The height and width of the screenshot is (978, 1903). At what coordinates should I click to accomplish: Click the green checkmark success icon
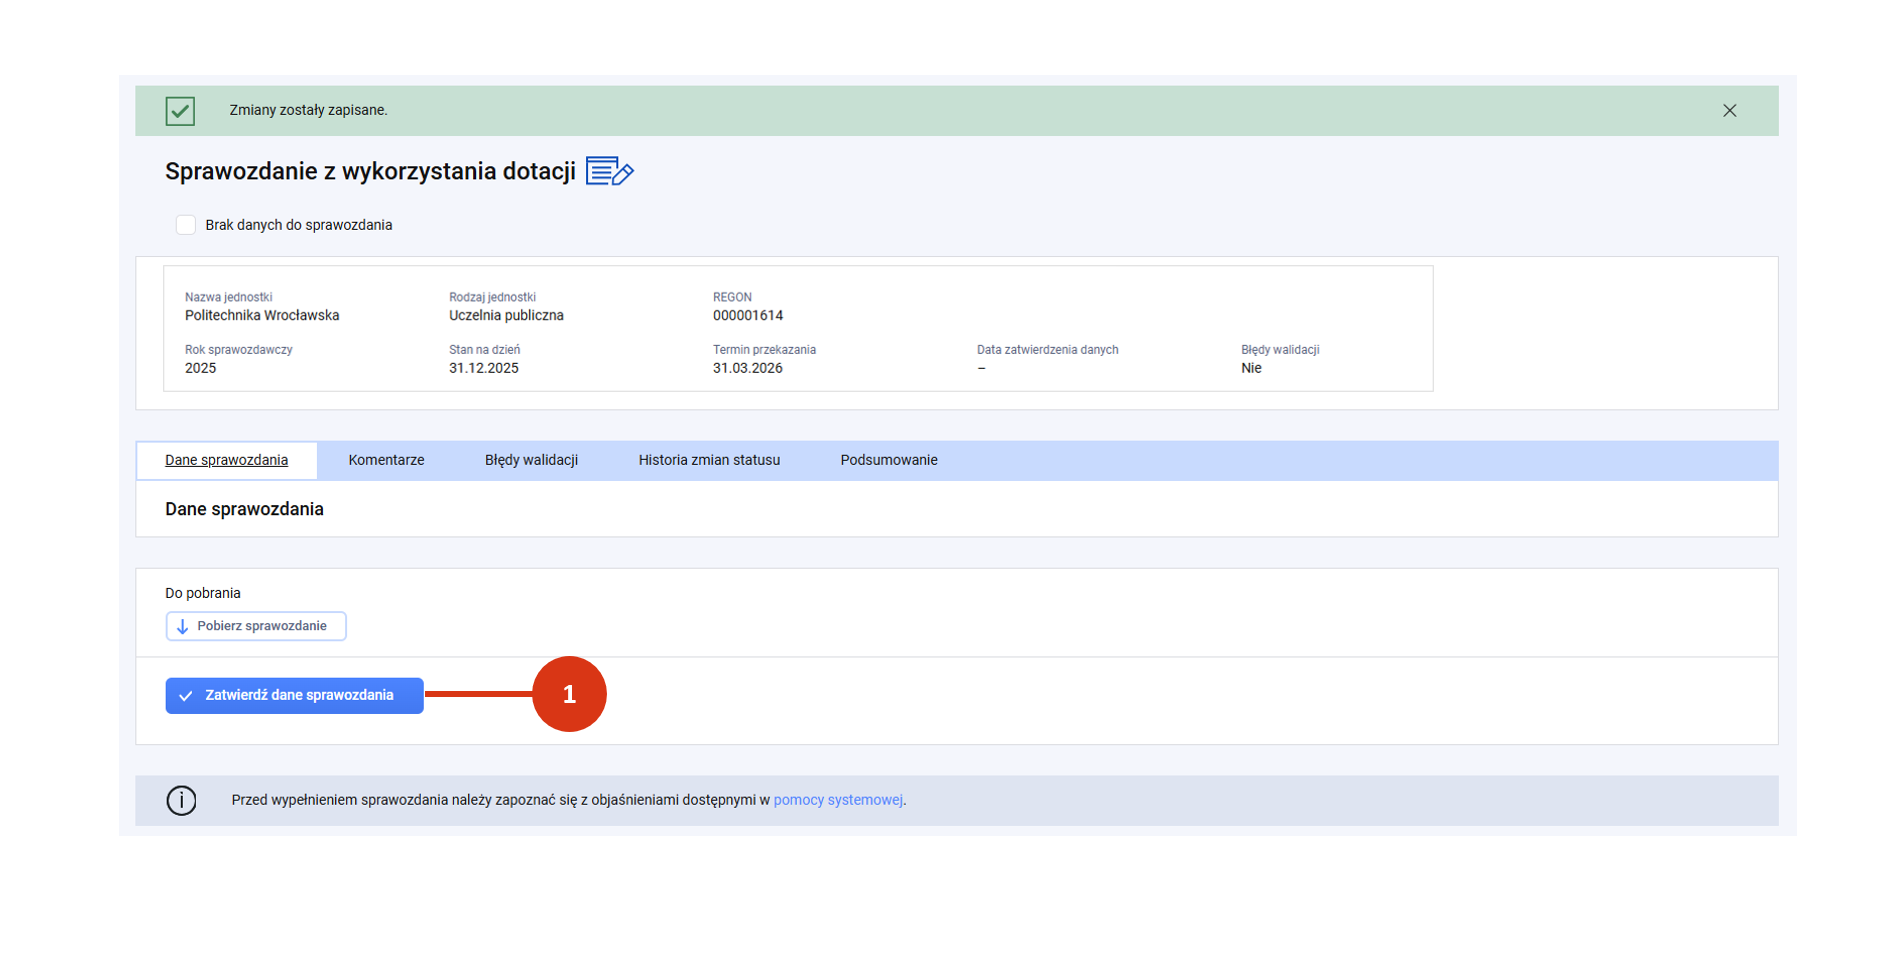coord(180,111)
